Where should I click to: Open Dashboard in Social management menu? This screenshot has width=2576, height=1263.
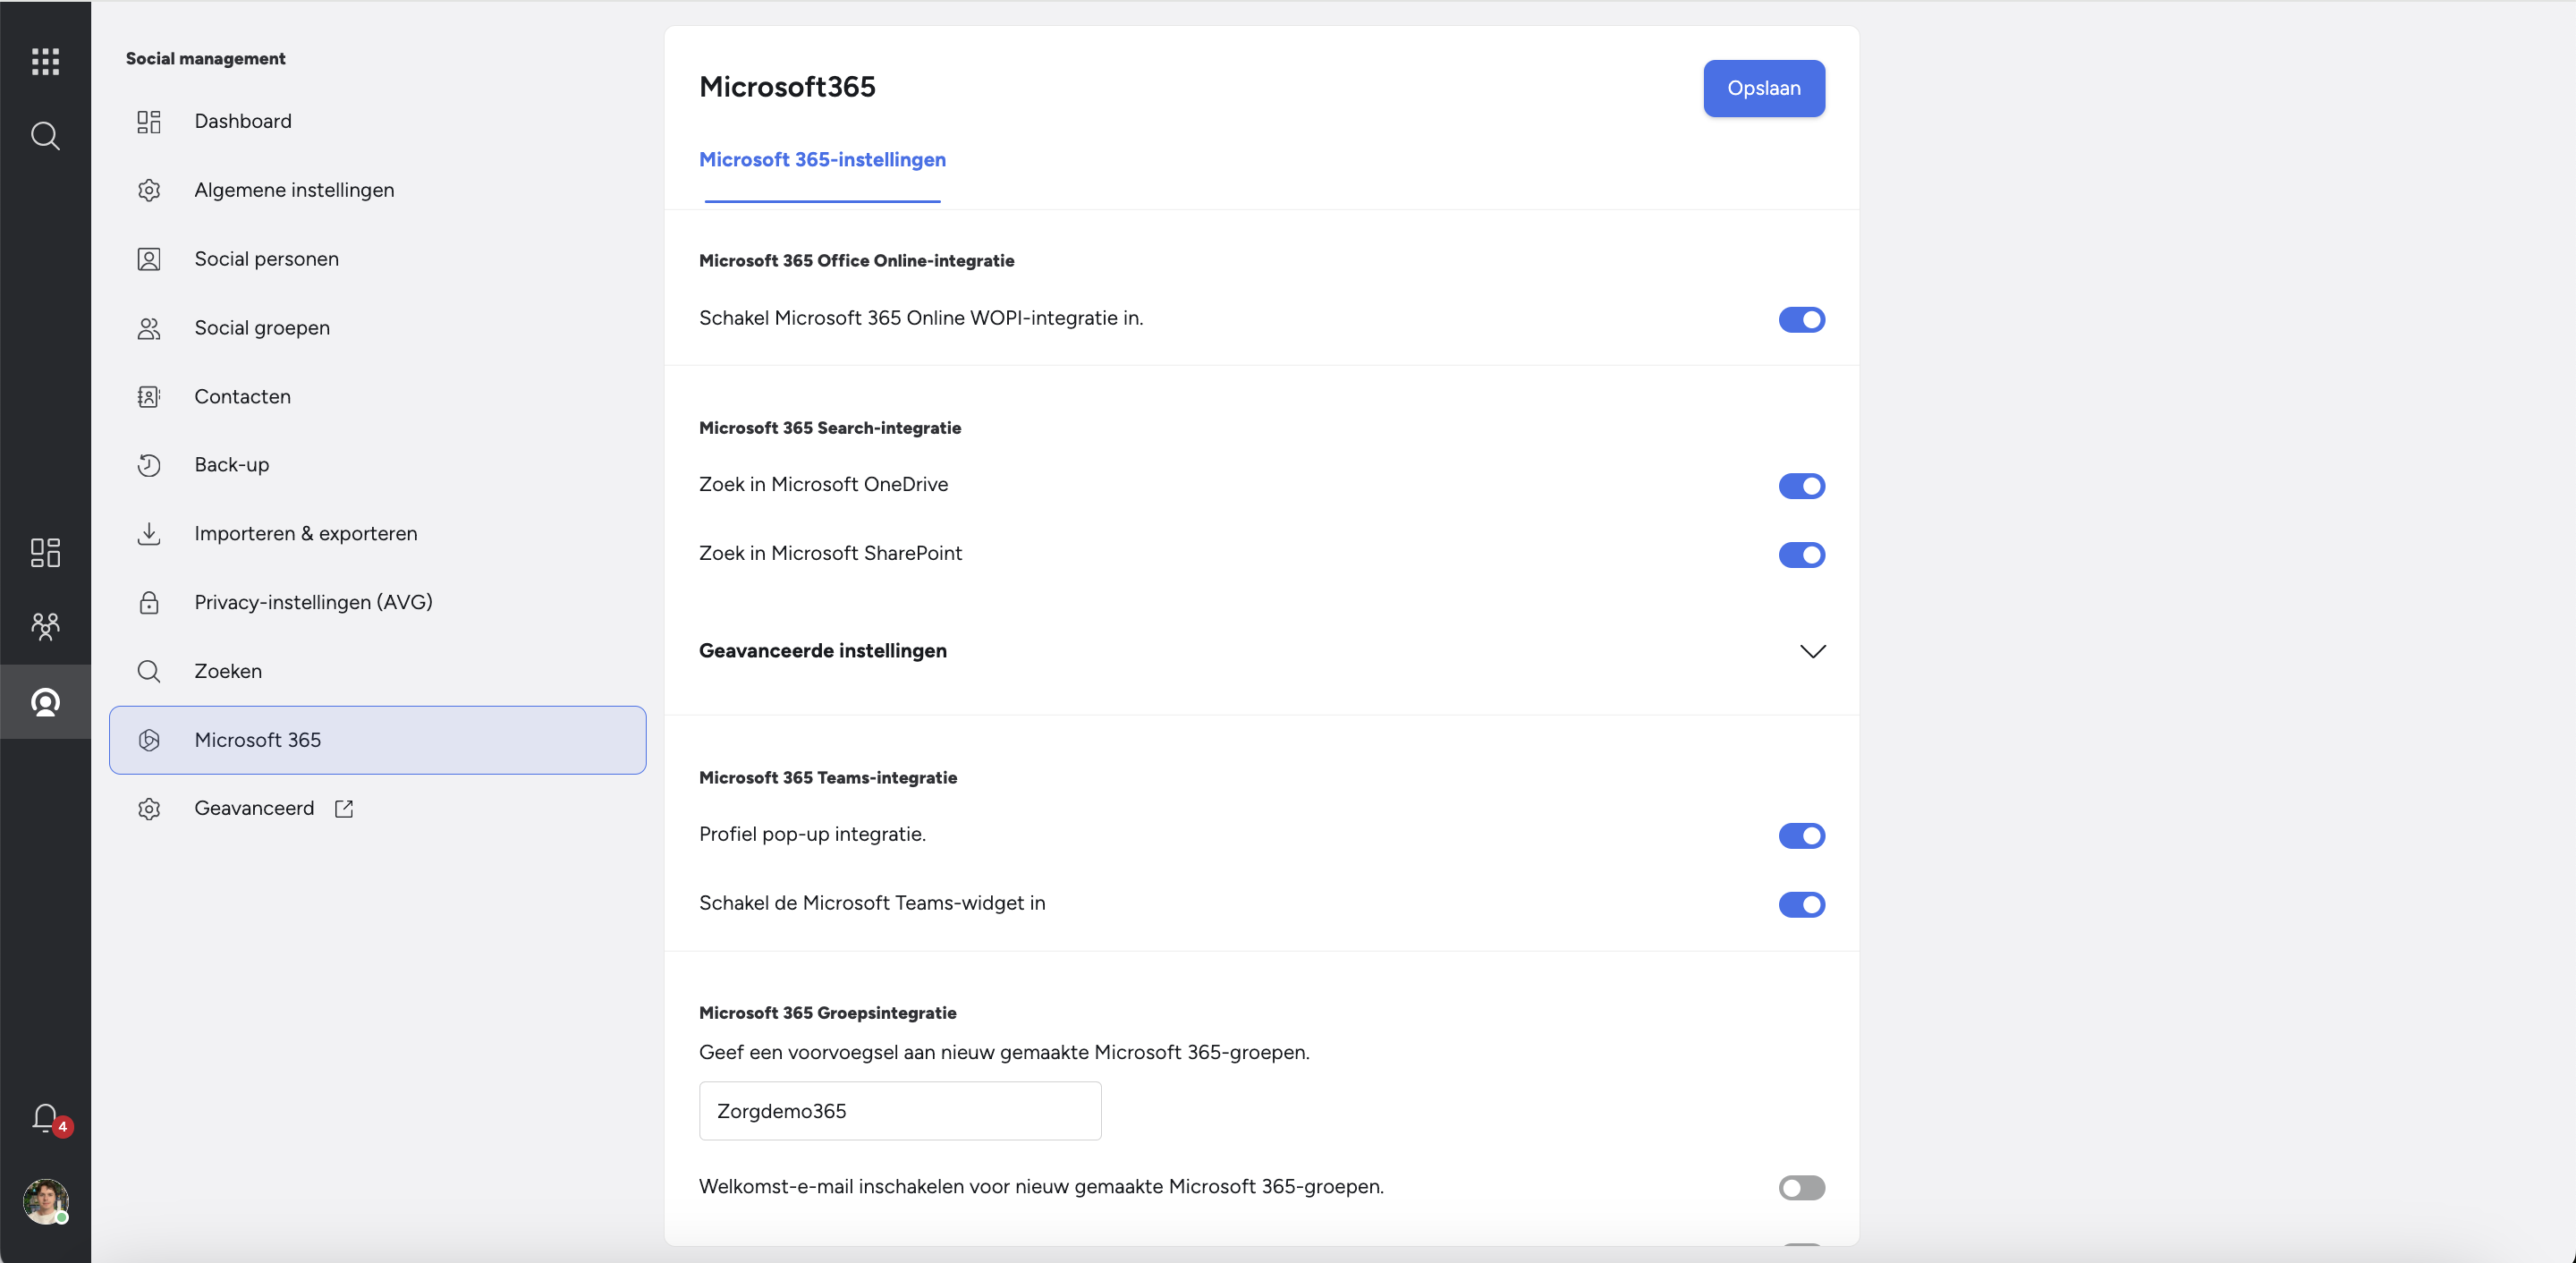coord(377,122)
